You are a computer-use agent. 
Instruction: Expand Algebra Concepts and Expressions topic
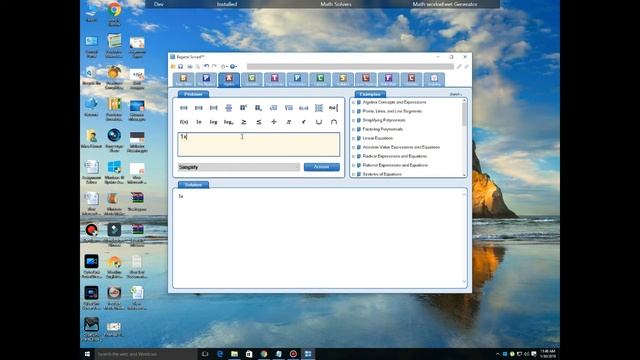coord(353,102)
